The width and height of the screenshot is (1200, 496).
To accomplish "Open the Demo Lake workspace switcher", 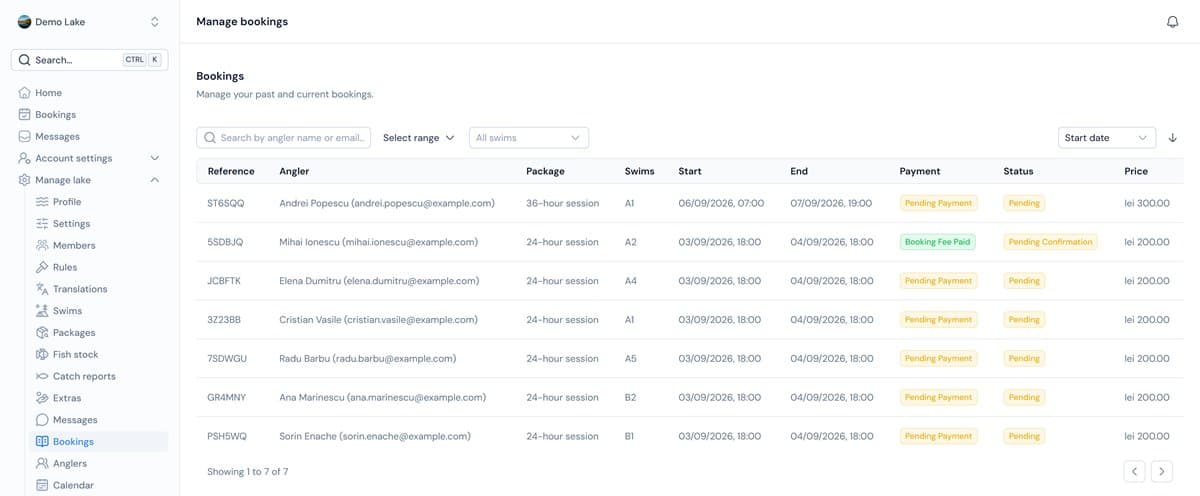I will (89, 22).
